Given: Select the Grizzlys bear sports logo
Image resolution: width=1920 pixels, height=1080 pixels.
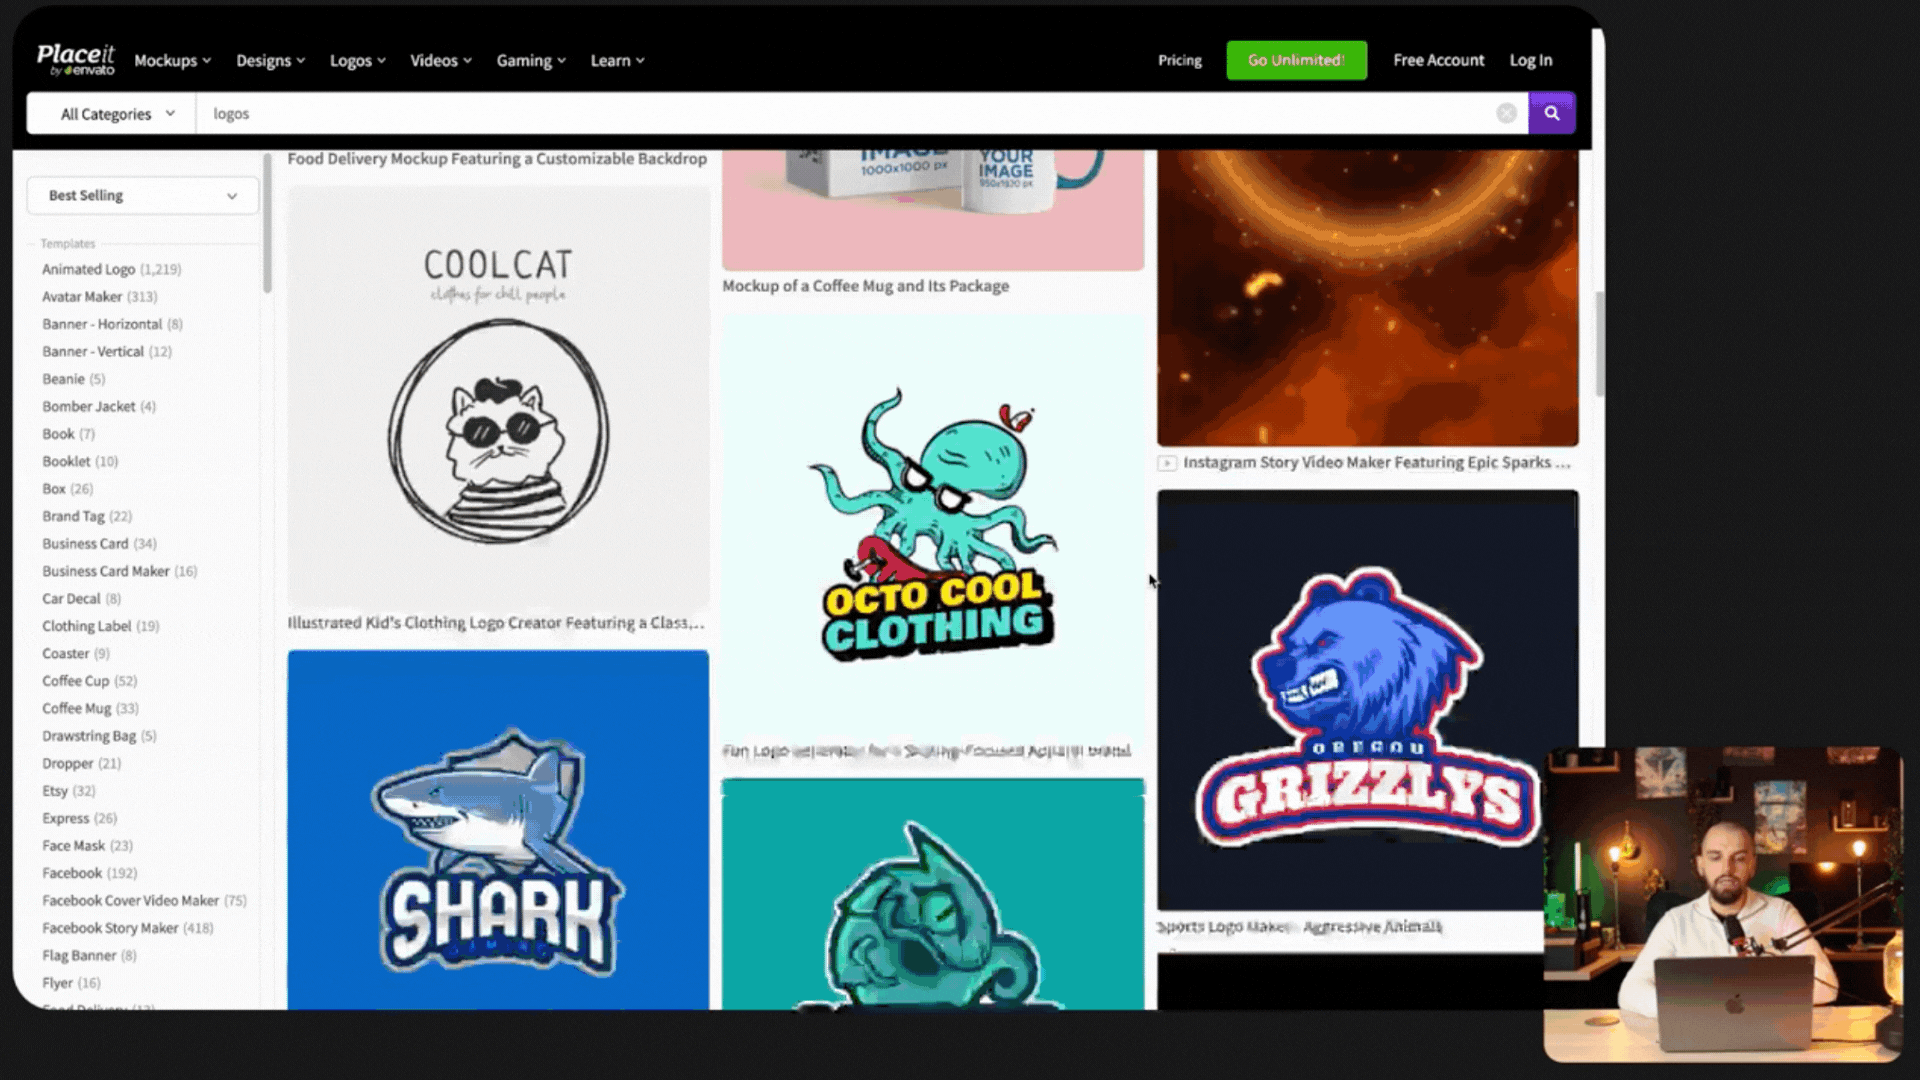Looking at the screenshot, I should (x=1367, y=700).
